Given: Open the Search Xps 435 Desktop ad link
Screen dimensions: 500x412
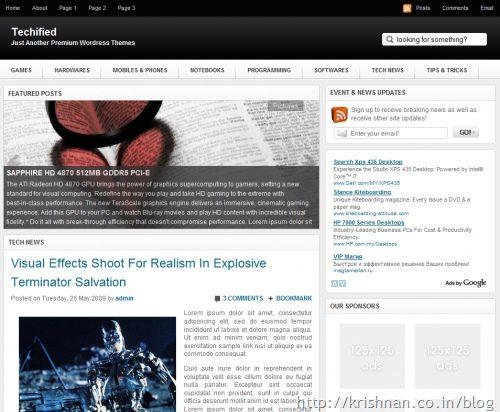Looking at the screenshot, I should 368,162.
